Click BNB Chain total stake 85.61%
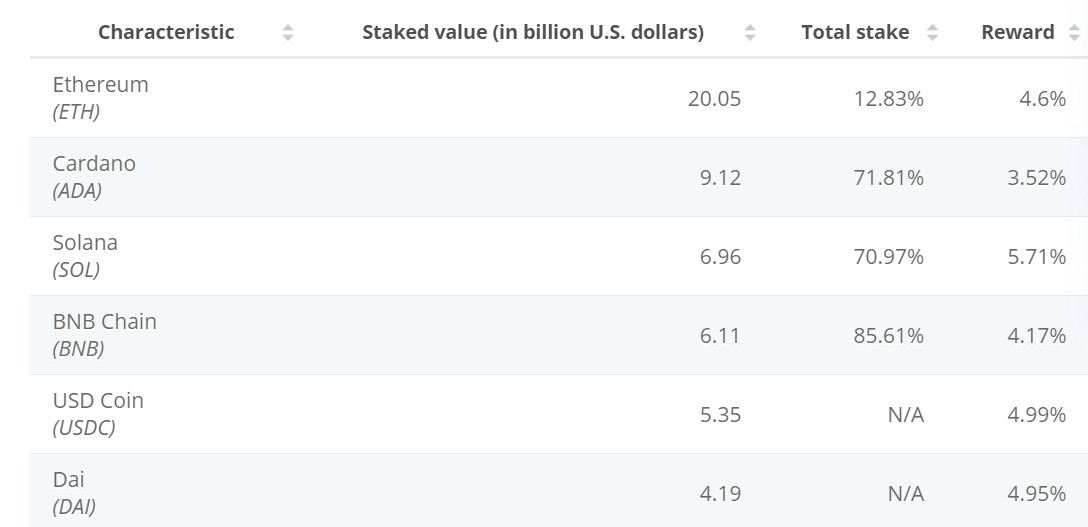Screen dimensions: 1088x527 click(x=889, y=336)
